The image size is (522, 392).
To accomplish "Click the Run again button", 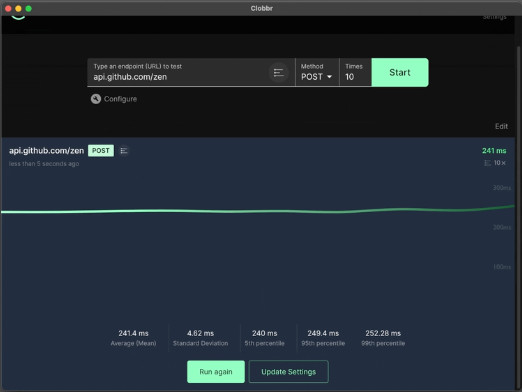I will (216, 372).
